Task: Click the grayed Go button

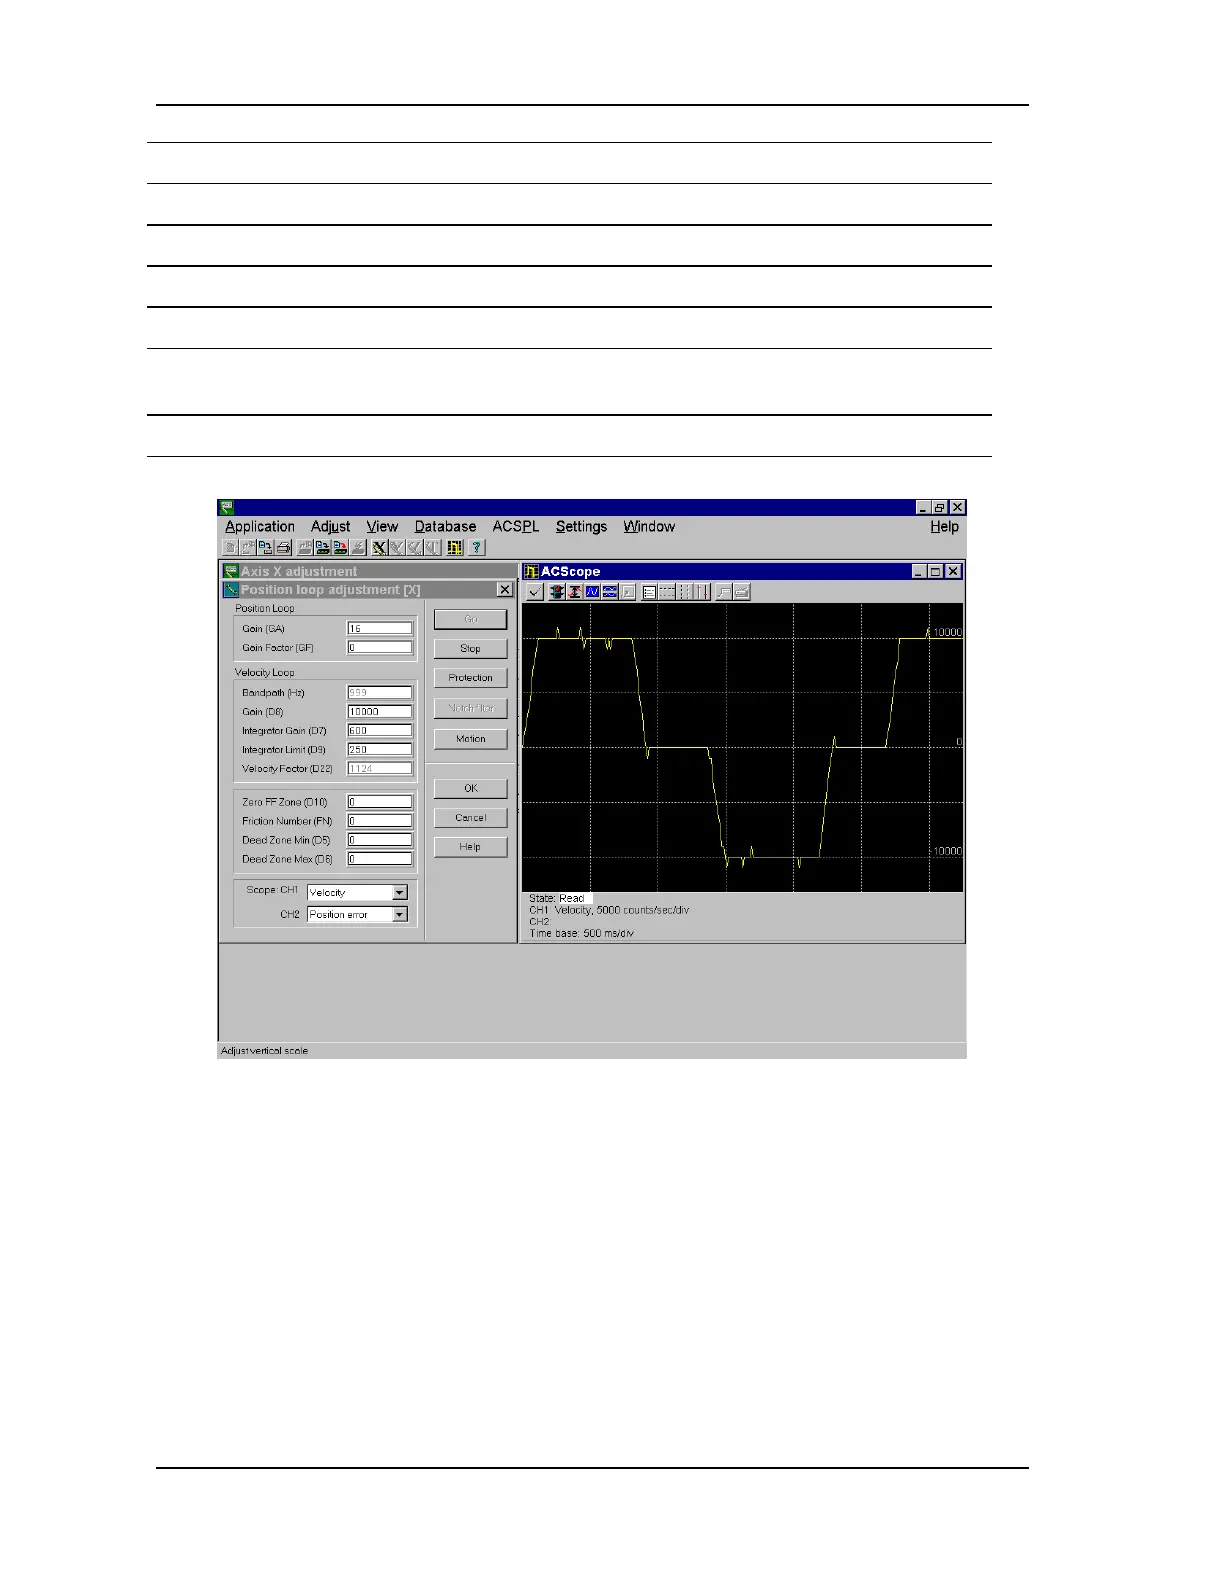Action: [470, 619]
